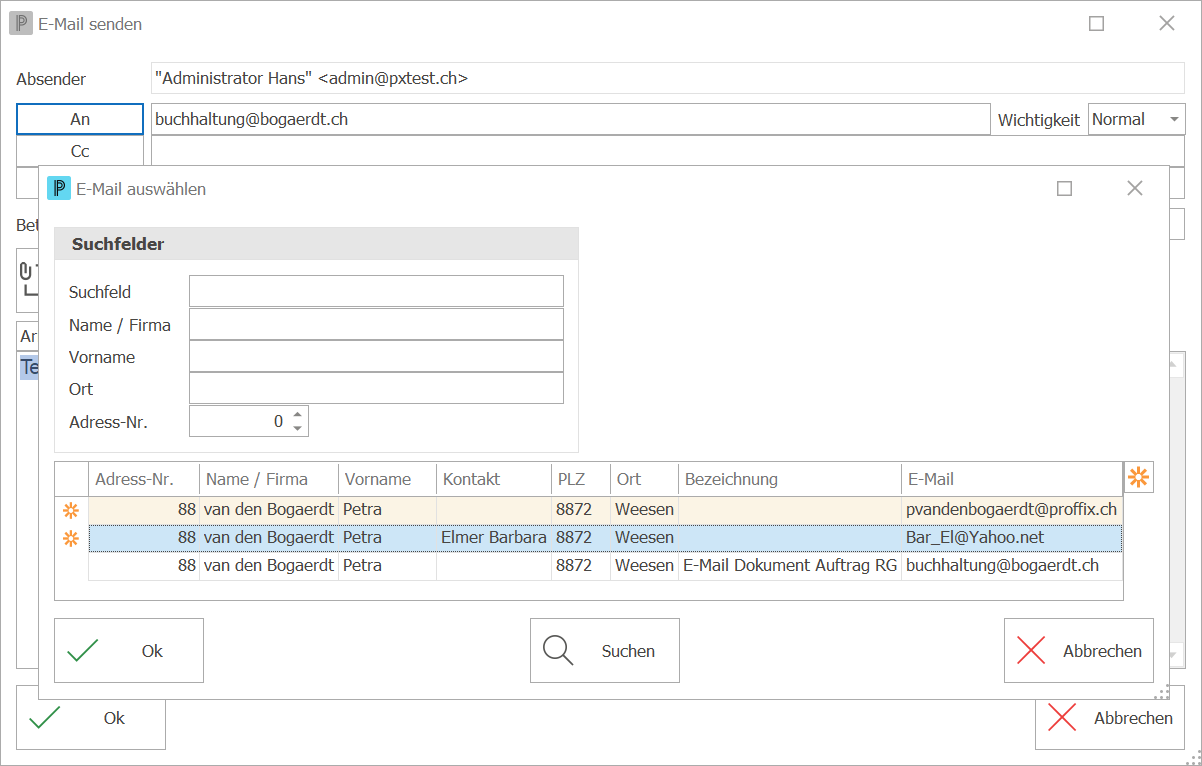Sort by Adress-Nr. column header
The width and height of the screenshot is (1202, 766).
(x=144, y=479)
